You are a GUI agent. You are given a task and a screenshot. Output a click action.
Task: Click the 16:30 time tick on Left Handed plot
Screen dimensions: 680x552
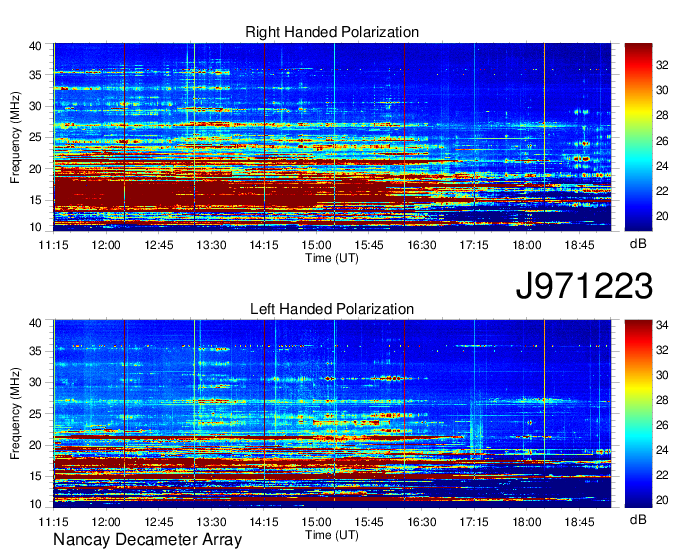pyautogui.click(x=422, y=522)
